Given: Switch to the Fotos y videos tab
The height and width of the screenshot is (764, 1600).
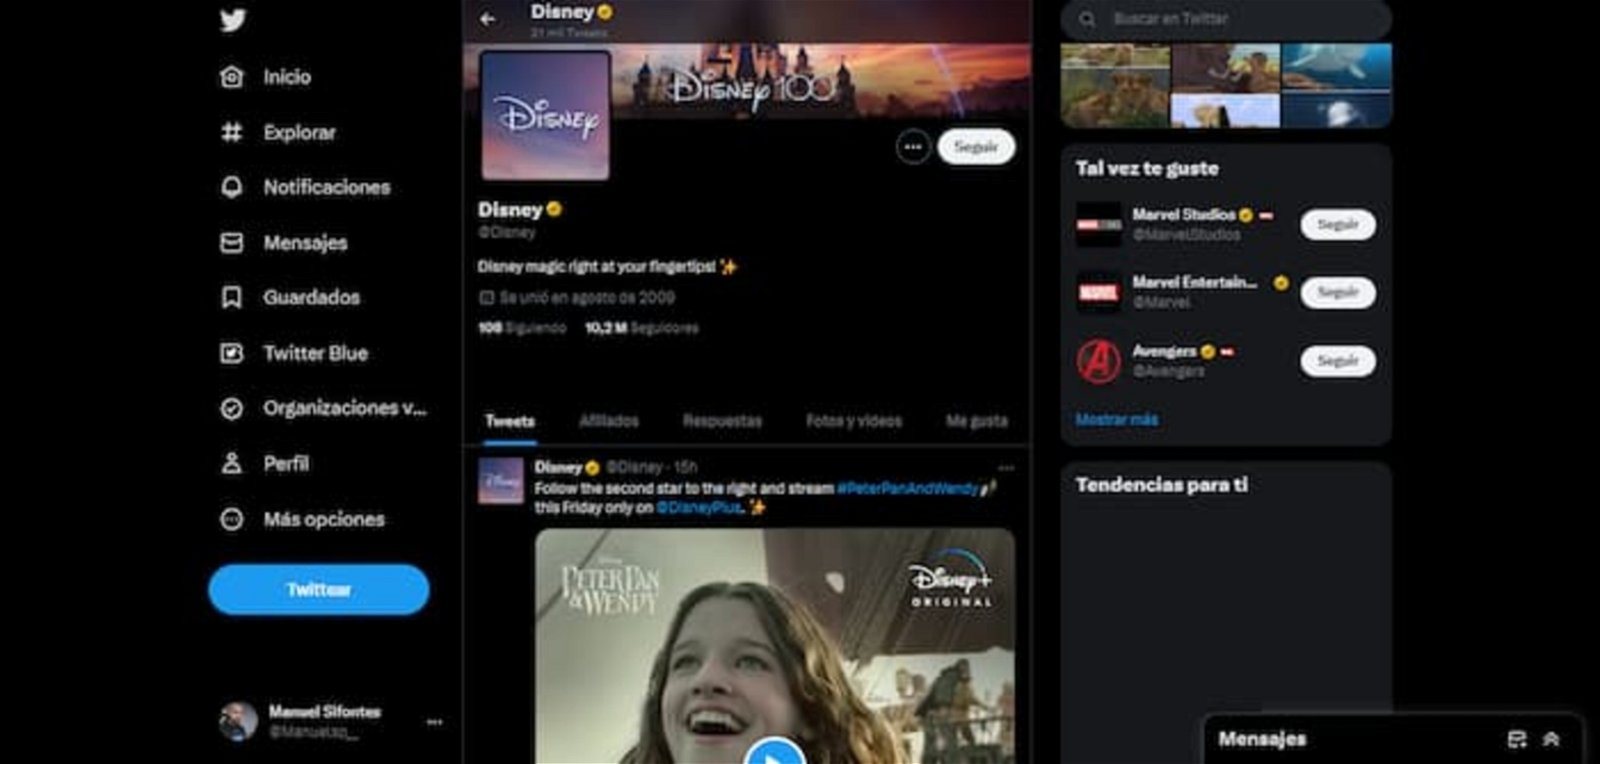Looking at the screenshot, I should point(854,421).
